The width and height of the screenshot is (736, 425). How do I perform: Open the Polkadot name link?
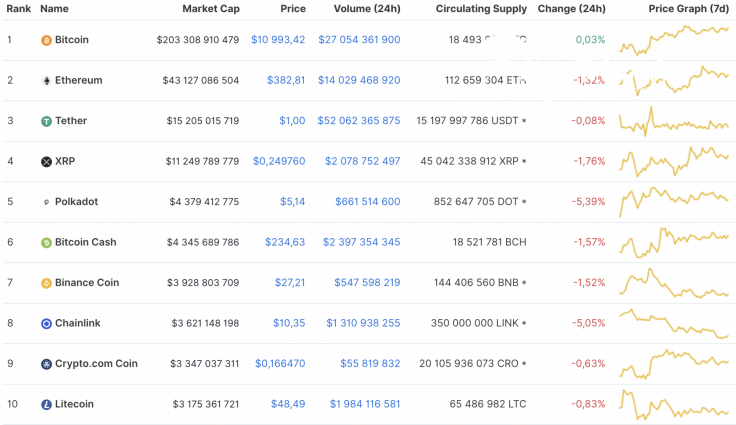77,201
